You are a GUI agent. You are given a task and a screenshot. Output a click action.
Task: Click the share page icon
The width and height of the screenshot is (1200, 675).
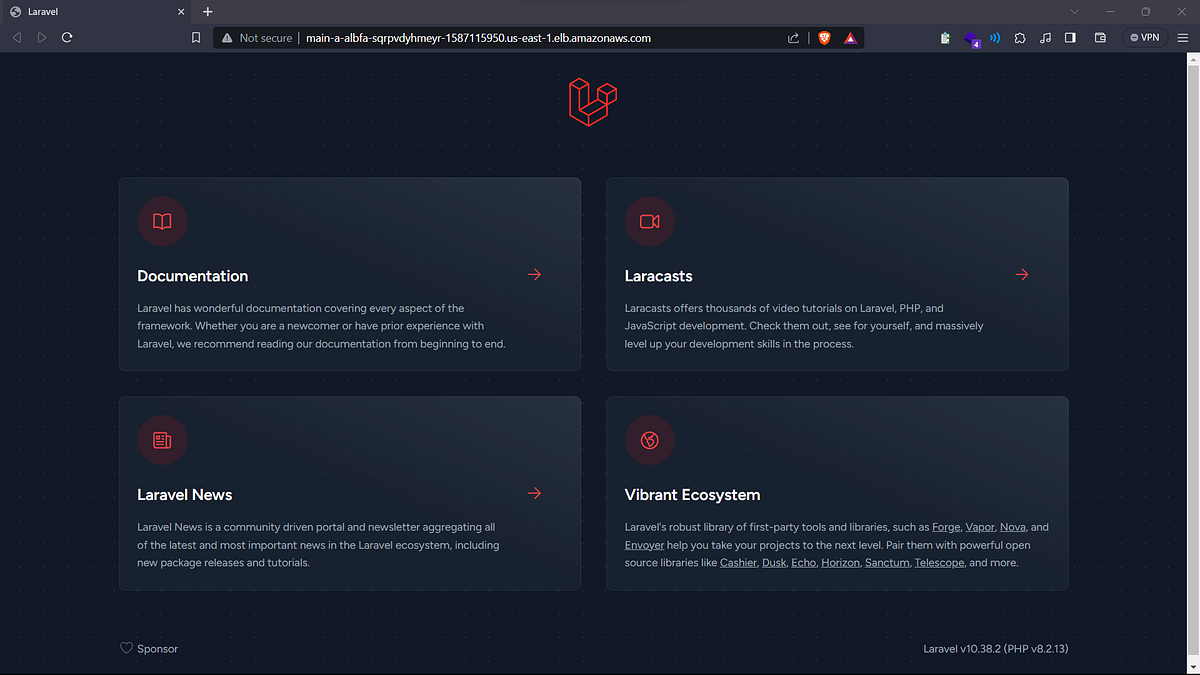click(x=793, y=37)
